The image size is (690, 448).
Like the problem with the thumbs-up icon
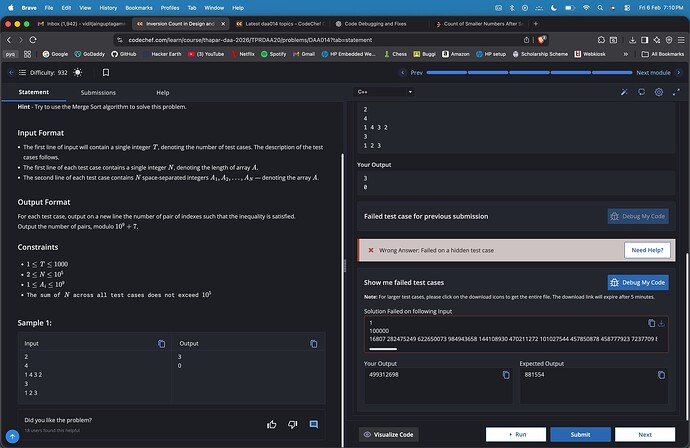click(272, 424)
